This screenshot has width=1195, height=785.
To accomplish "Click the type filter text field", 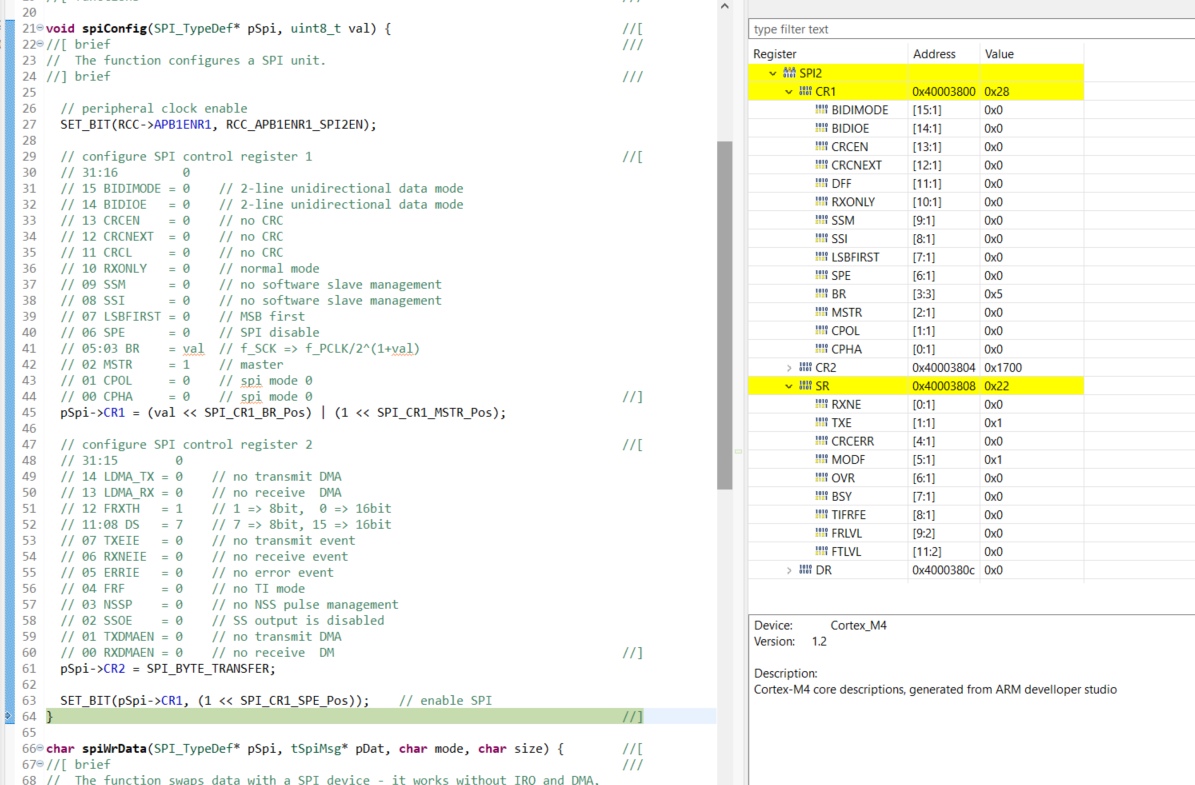I will pyautogui.click(x=971, y=29).
